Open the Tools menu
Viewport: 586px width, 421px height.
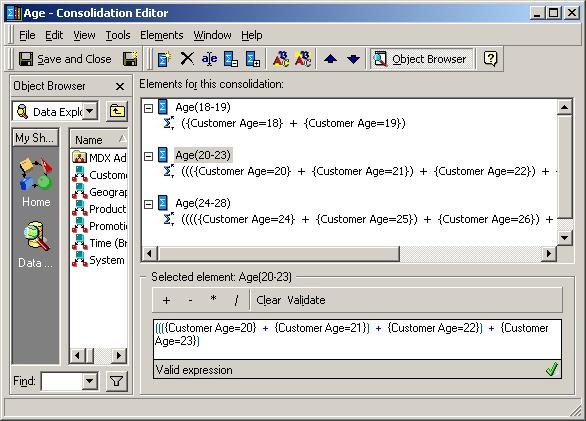pos(118,35)
